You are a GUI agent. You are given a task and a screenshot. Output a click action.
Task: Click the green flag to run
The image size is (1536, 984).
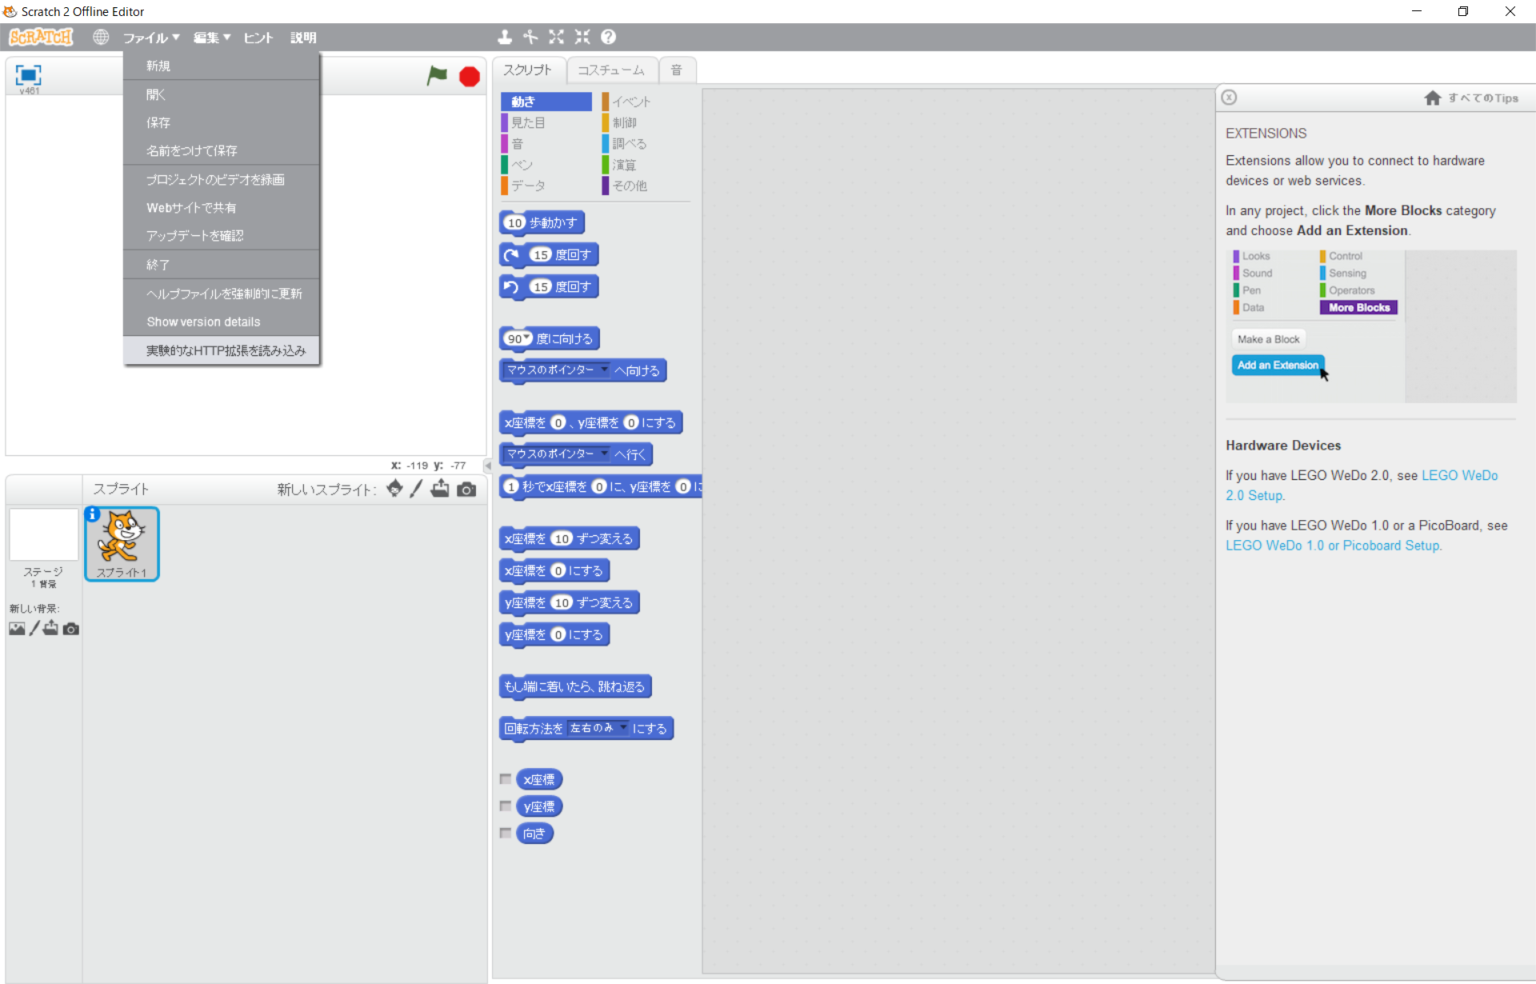click(437, 76)
